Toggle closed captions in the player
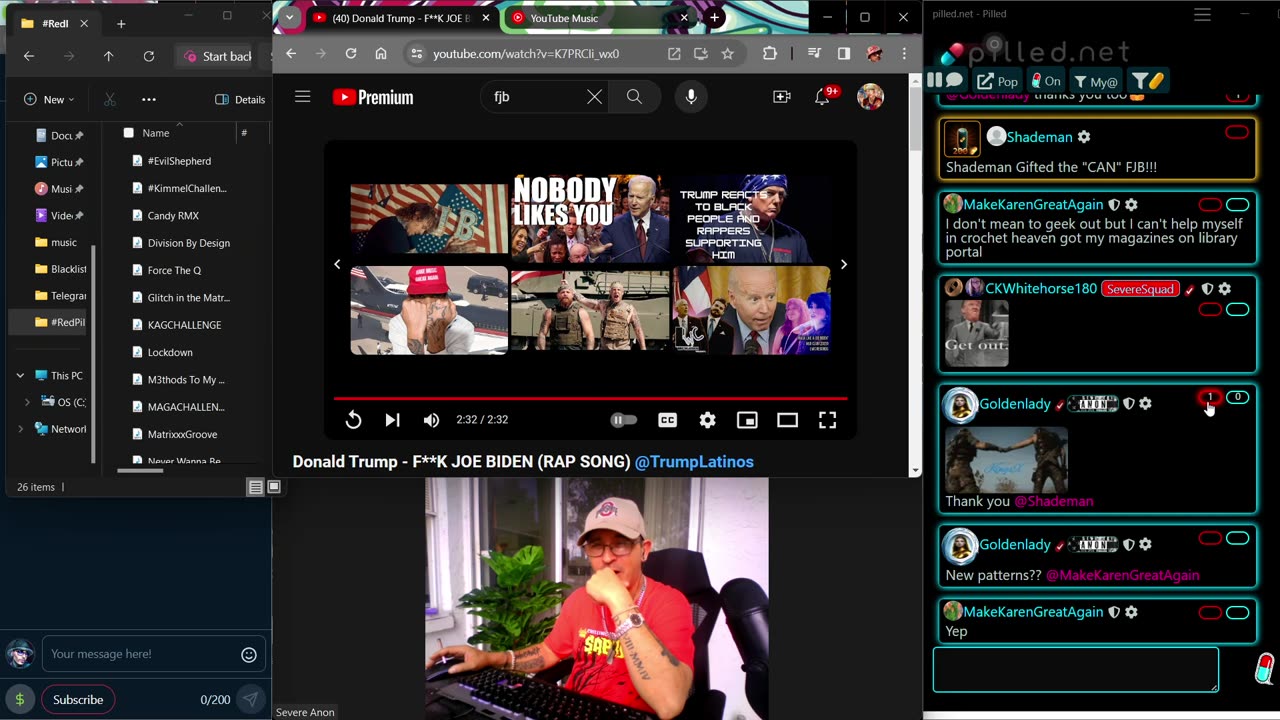The height and width of the screenshot is (720, 1280). (667, 420)
